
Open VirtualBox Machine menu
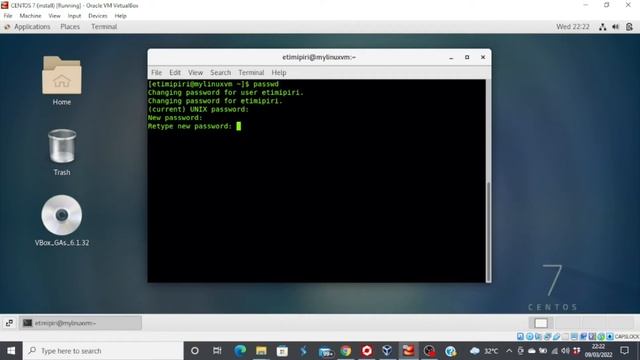30,16
